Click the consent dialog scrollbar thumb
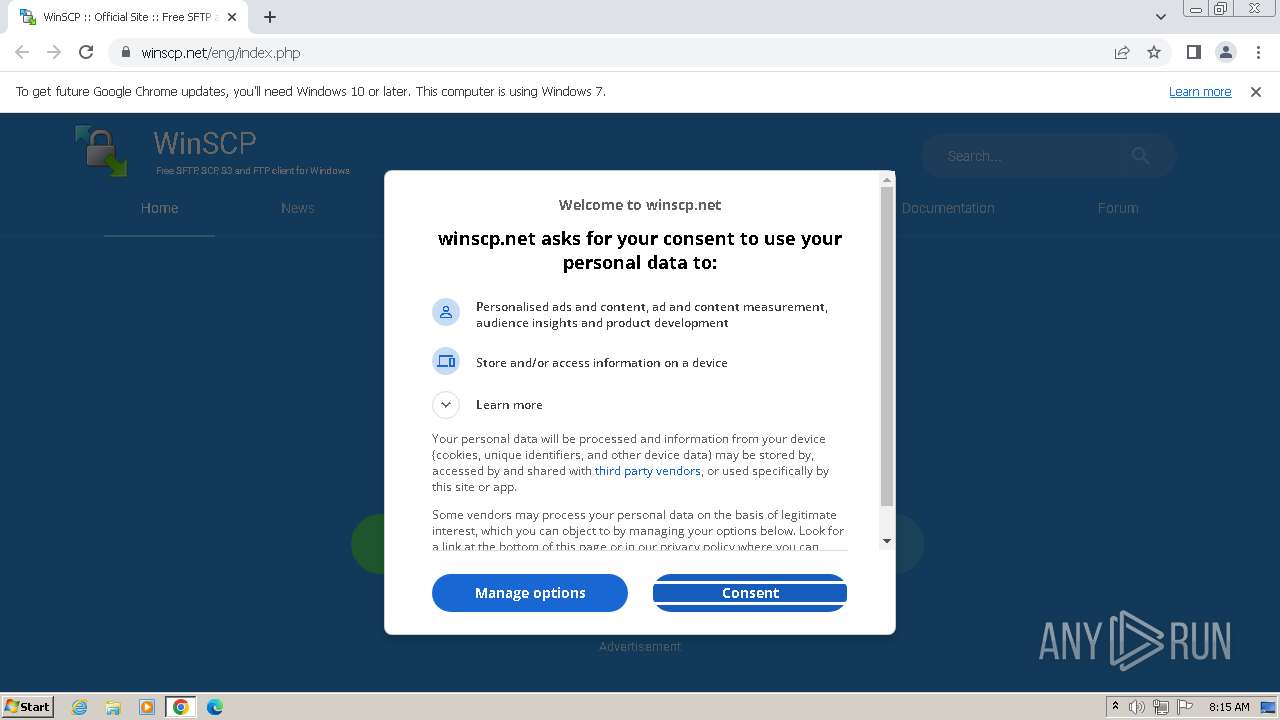The image size is (1280, 720). click(887, 346)
